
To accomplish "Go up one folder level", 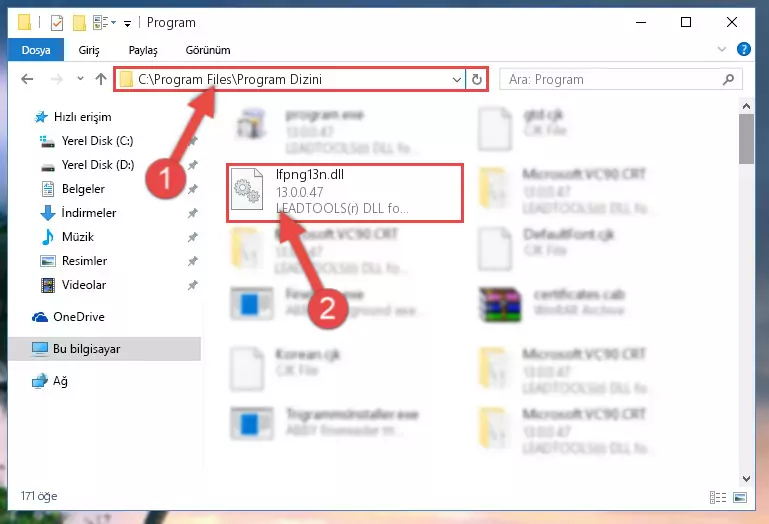I will [101, 79].
